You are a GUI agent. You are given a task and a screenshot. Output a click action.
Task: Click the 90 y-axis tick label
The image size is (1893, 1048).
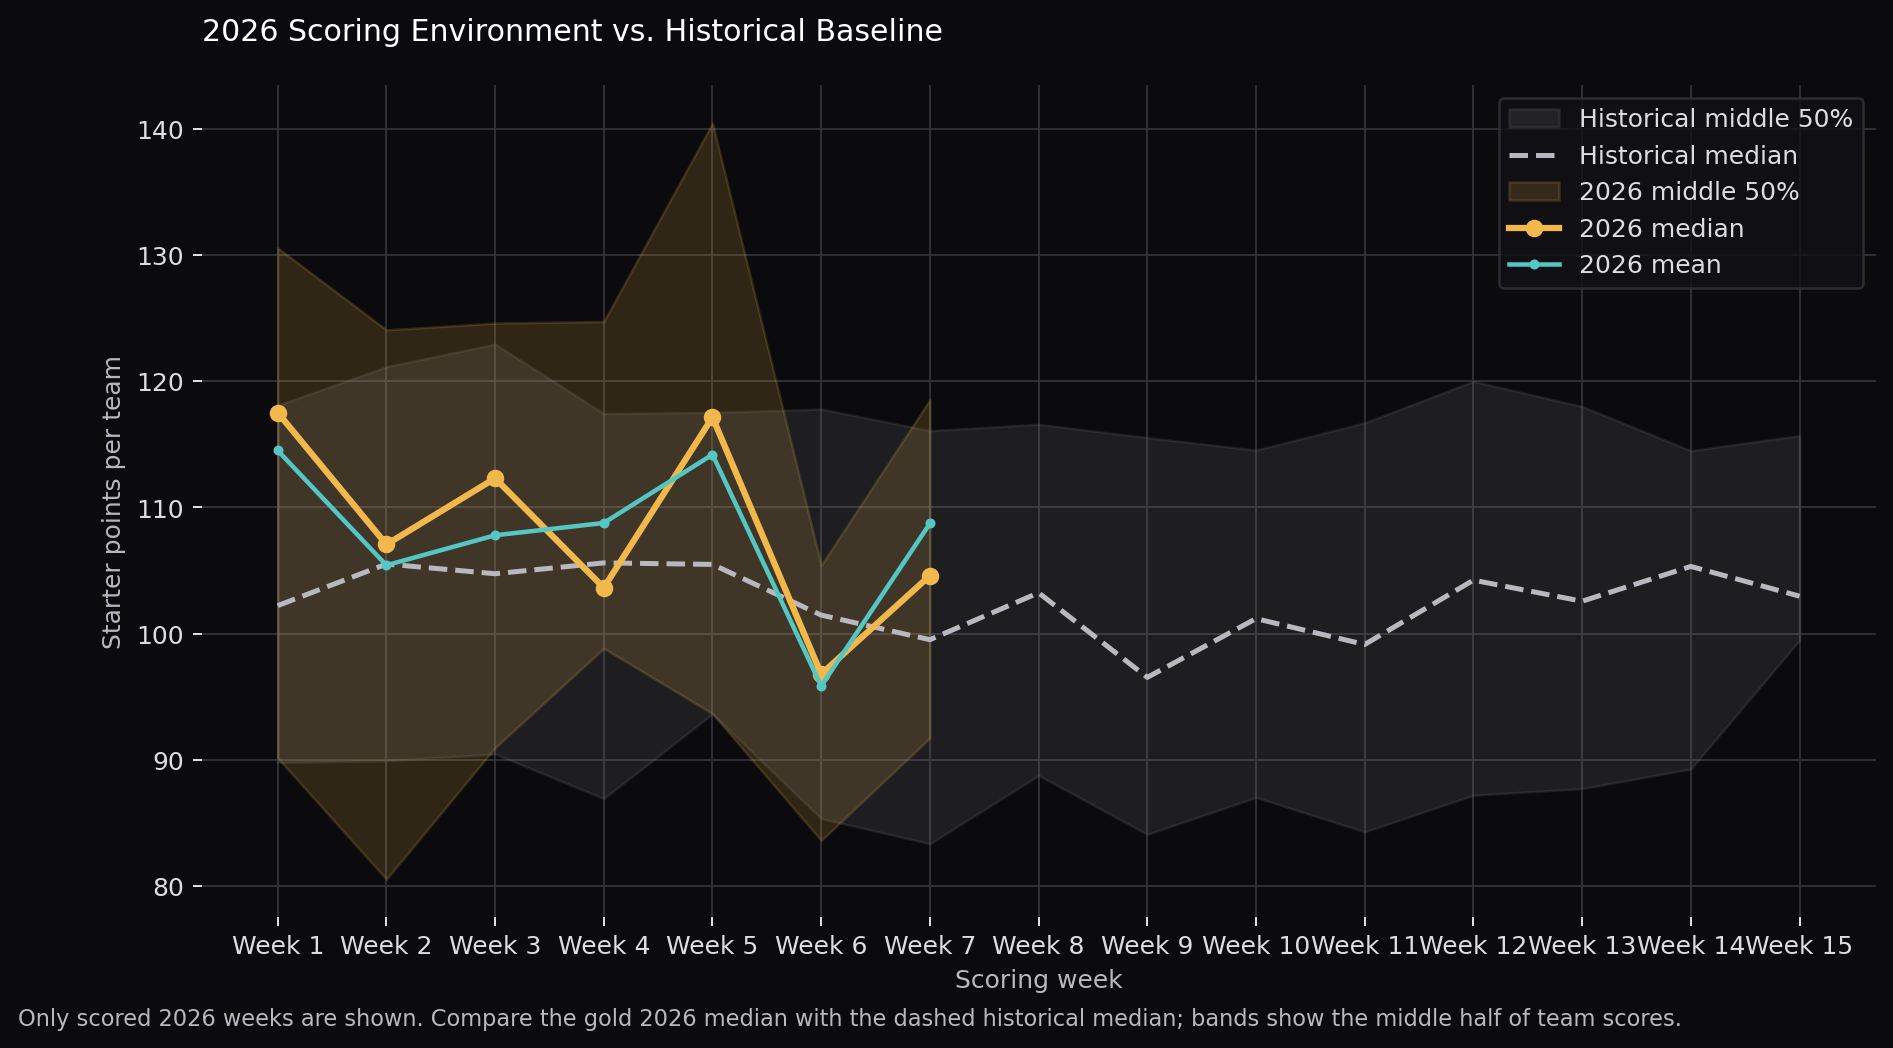(168, 760)
